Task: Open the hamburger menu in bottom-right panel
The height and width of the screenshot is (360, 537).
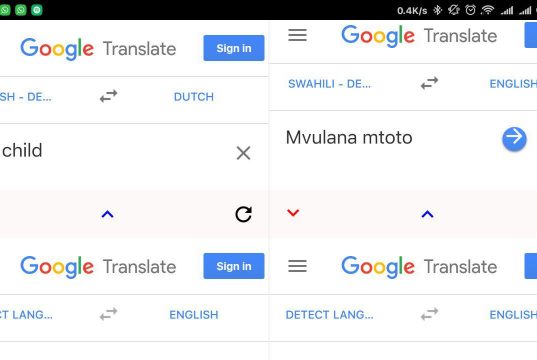Action: click(x=297, y=266)
